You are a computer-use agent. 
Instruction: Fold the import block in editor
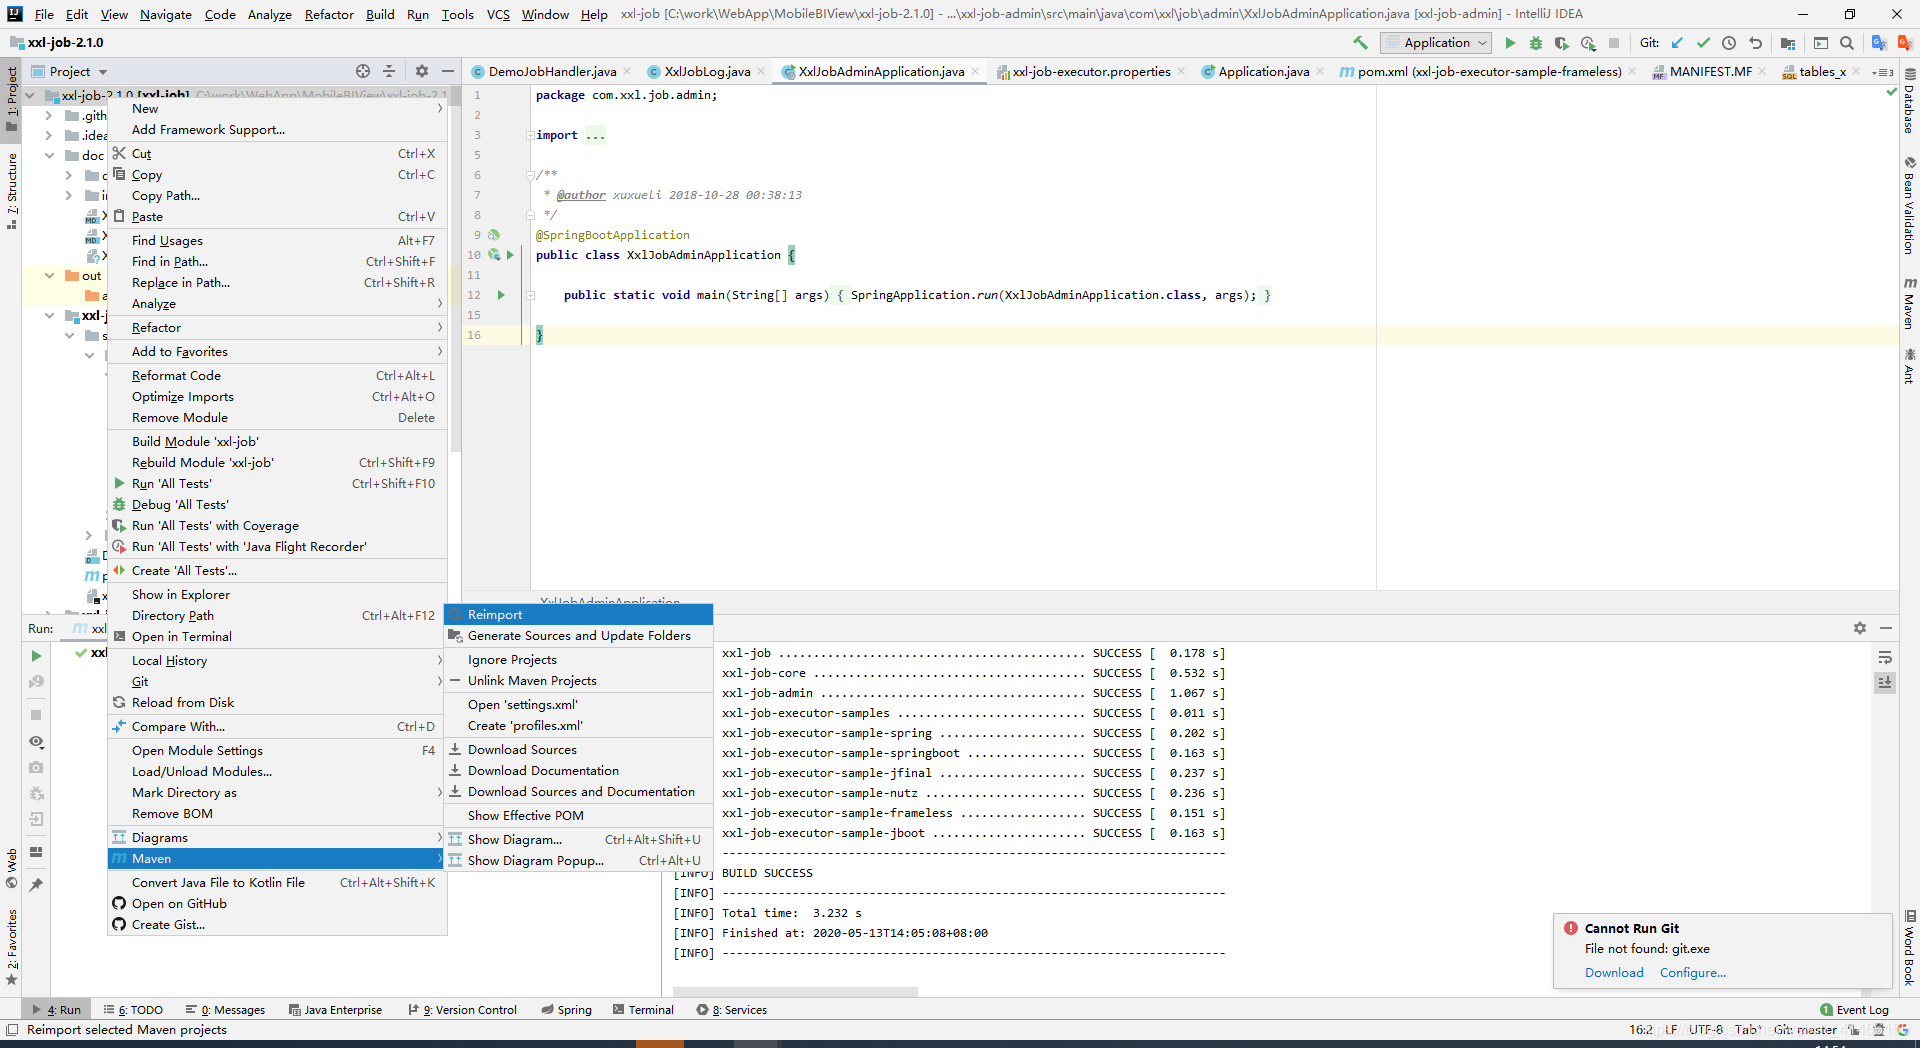pos(529,136)
